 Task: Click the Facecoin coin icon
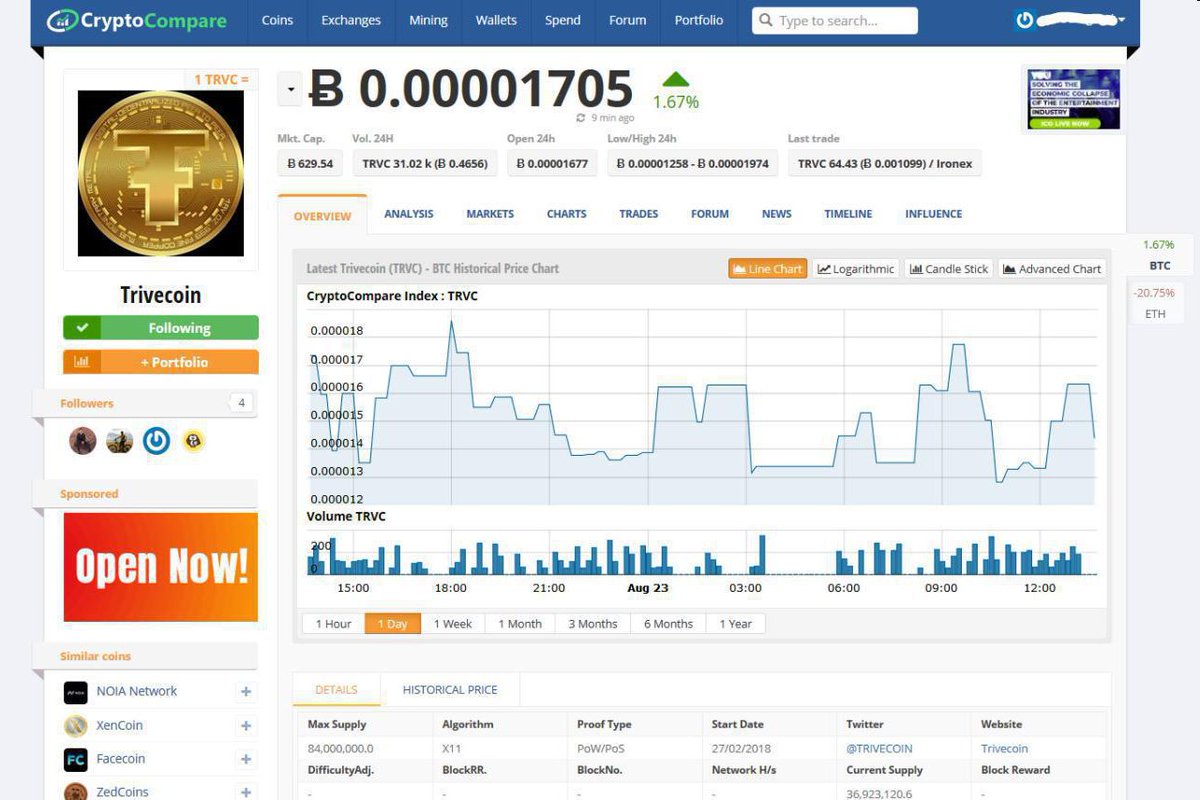(76, 759)
